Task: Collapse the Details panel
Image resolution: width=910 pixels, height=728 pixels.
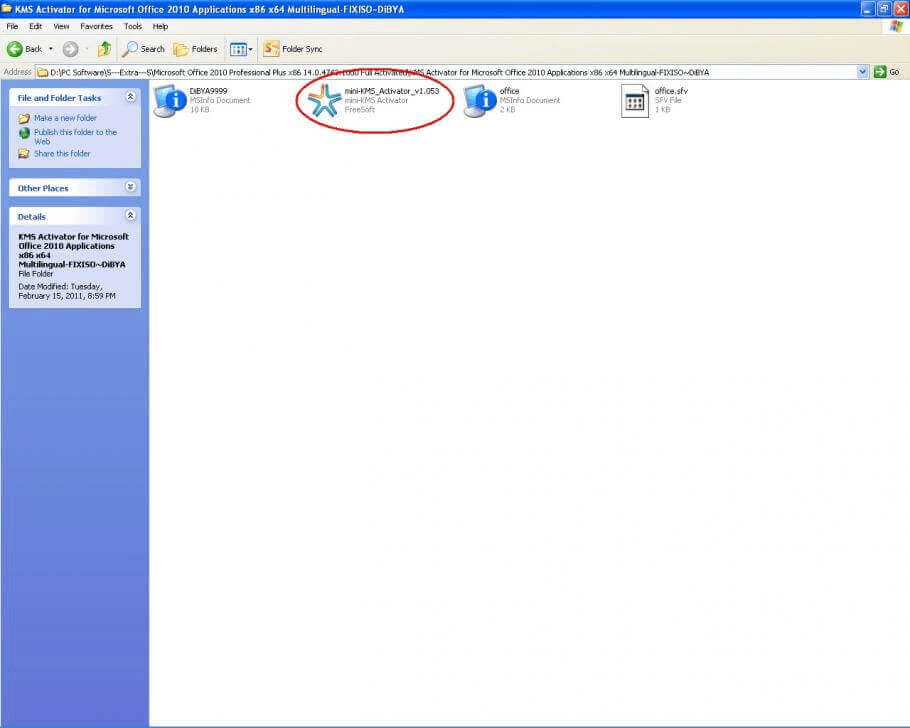Action: point(129,215)
